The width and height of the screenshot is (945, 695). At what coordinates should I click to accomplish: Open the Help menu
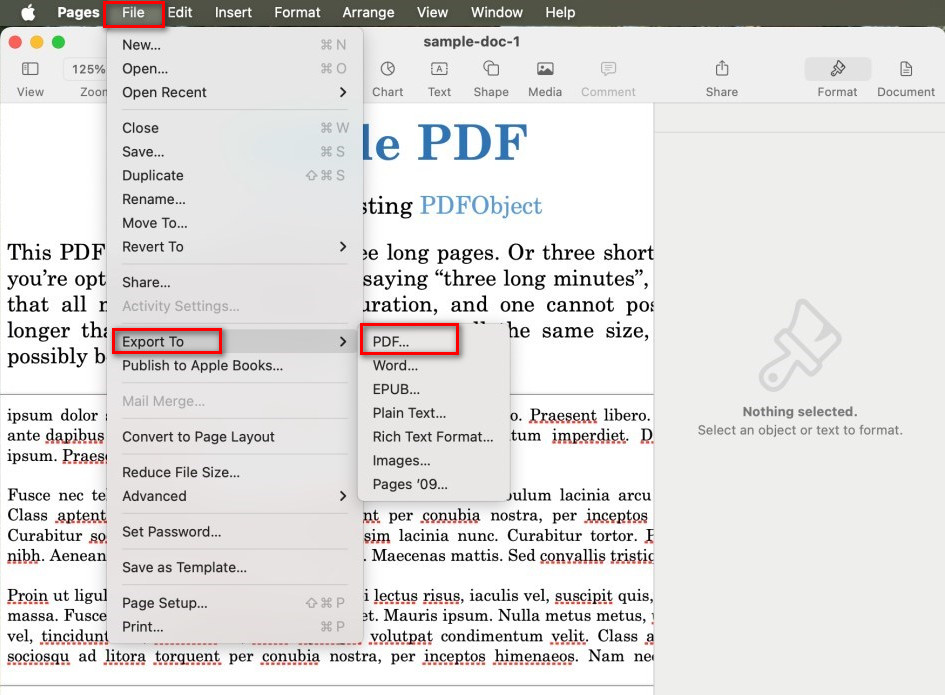coord(559,12)
